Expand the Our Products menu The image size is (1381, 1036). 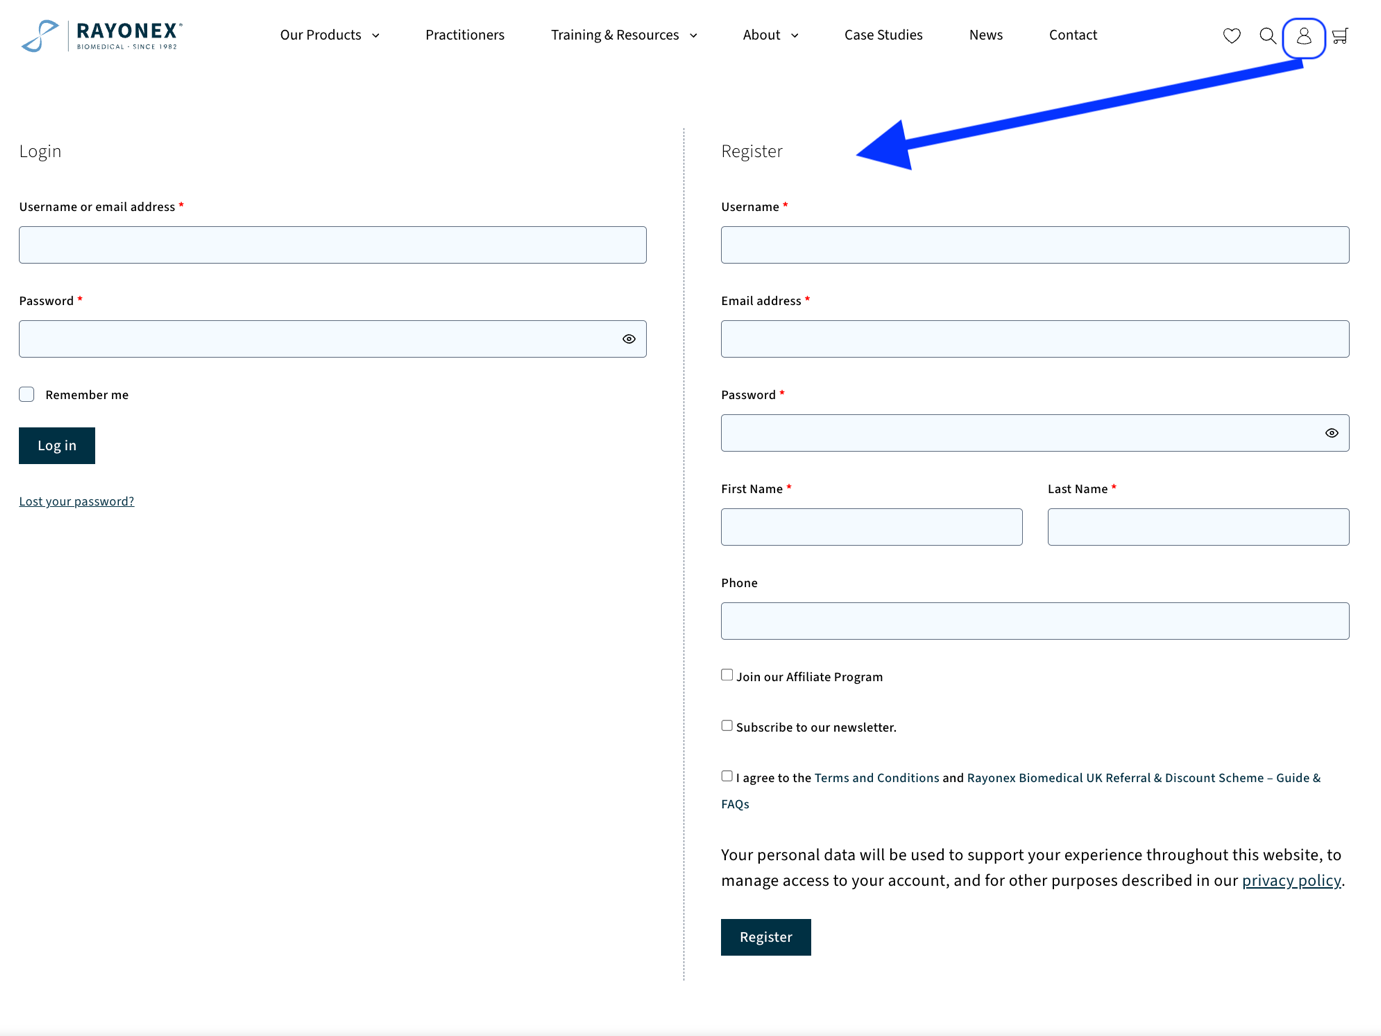329,35
